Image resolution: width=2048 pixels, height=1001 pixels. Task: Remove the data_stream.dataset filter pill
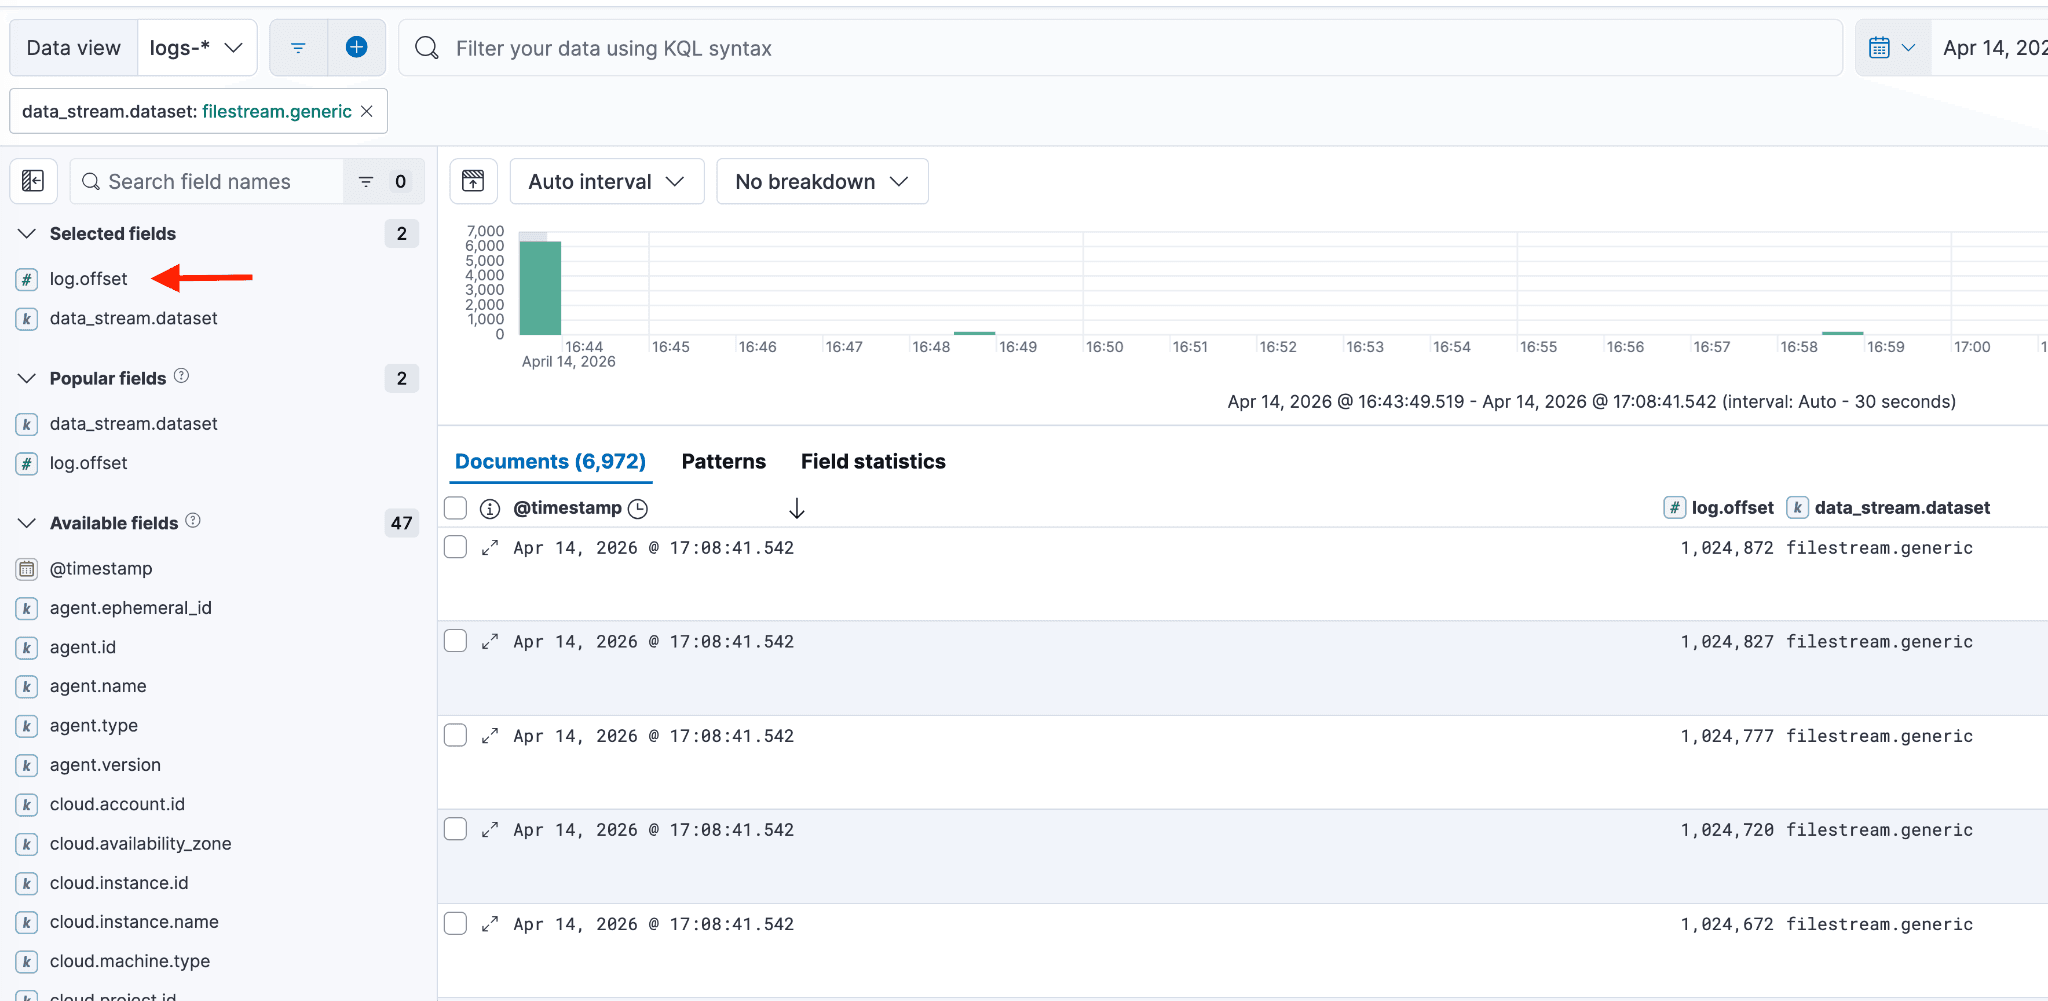[367, 111]
